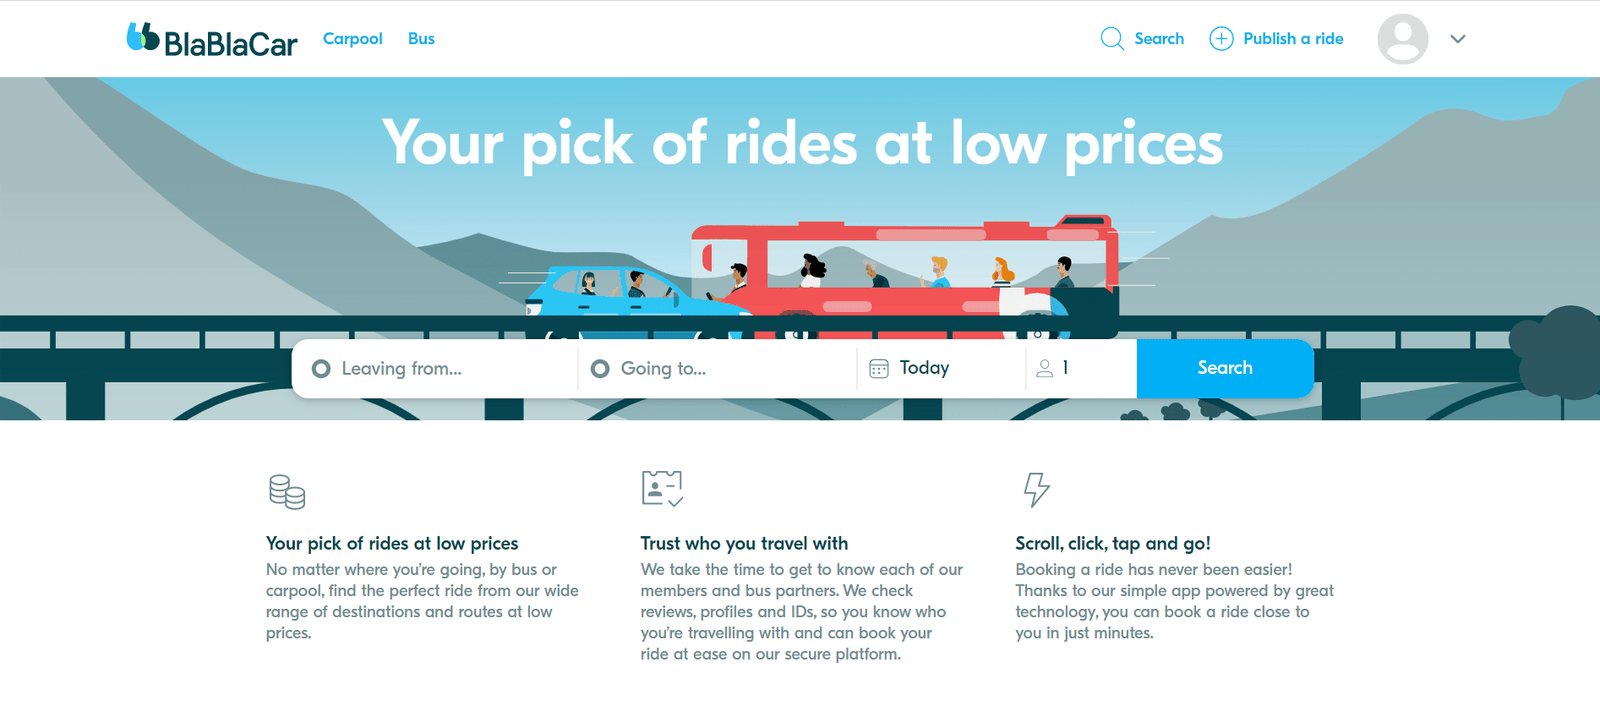This screenshot has width=1600, height=713.
Task: Click the circle marker beside Going to
Action: pos(600,369)
